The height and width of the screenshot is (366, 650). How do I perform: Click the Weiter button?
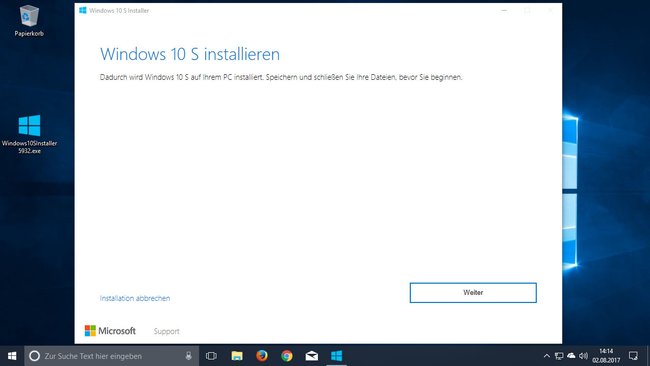473,293
